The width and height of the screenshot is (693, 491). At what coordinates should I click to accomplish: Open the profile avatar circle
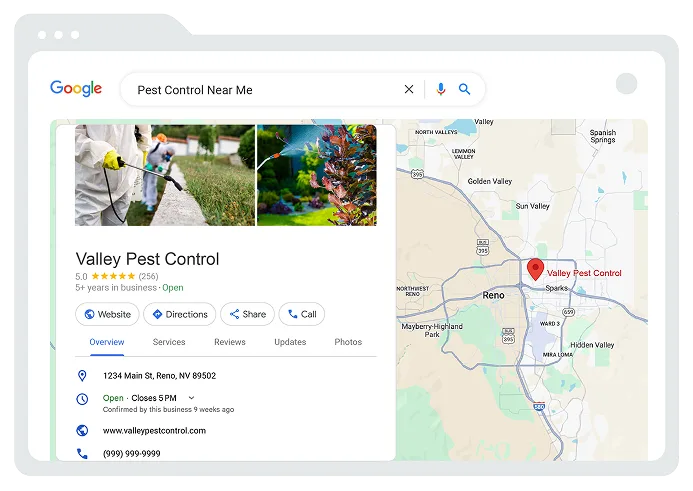pos(626,84)
